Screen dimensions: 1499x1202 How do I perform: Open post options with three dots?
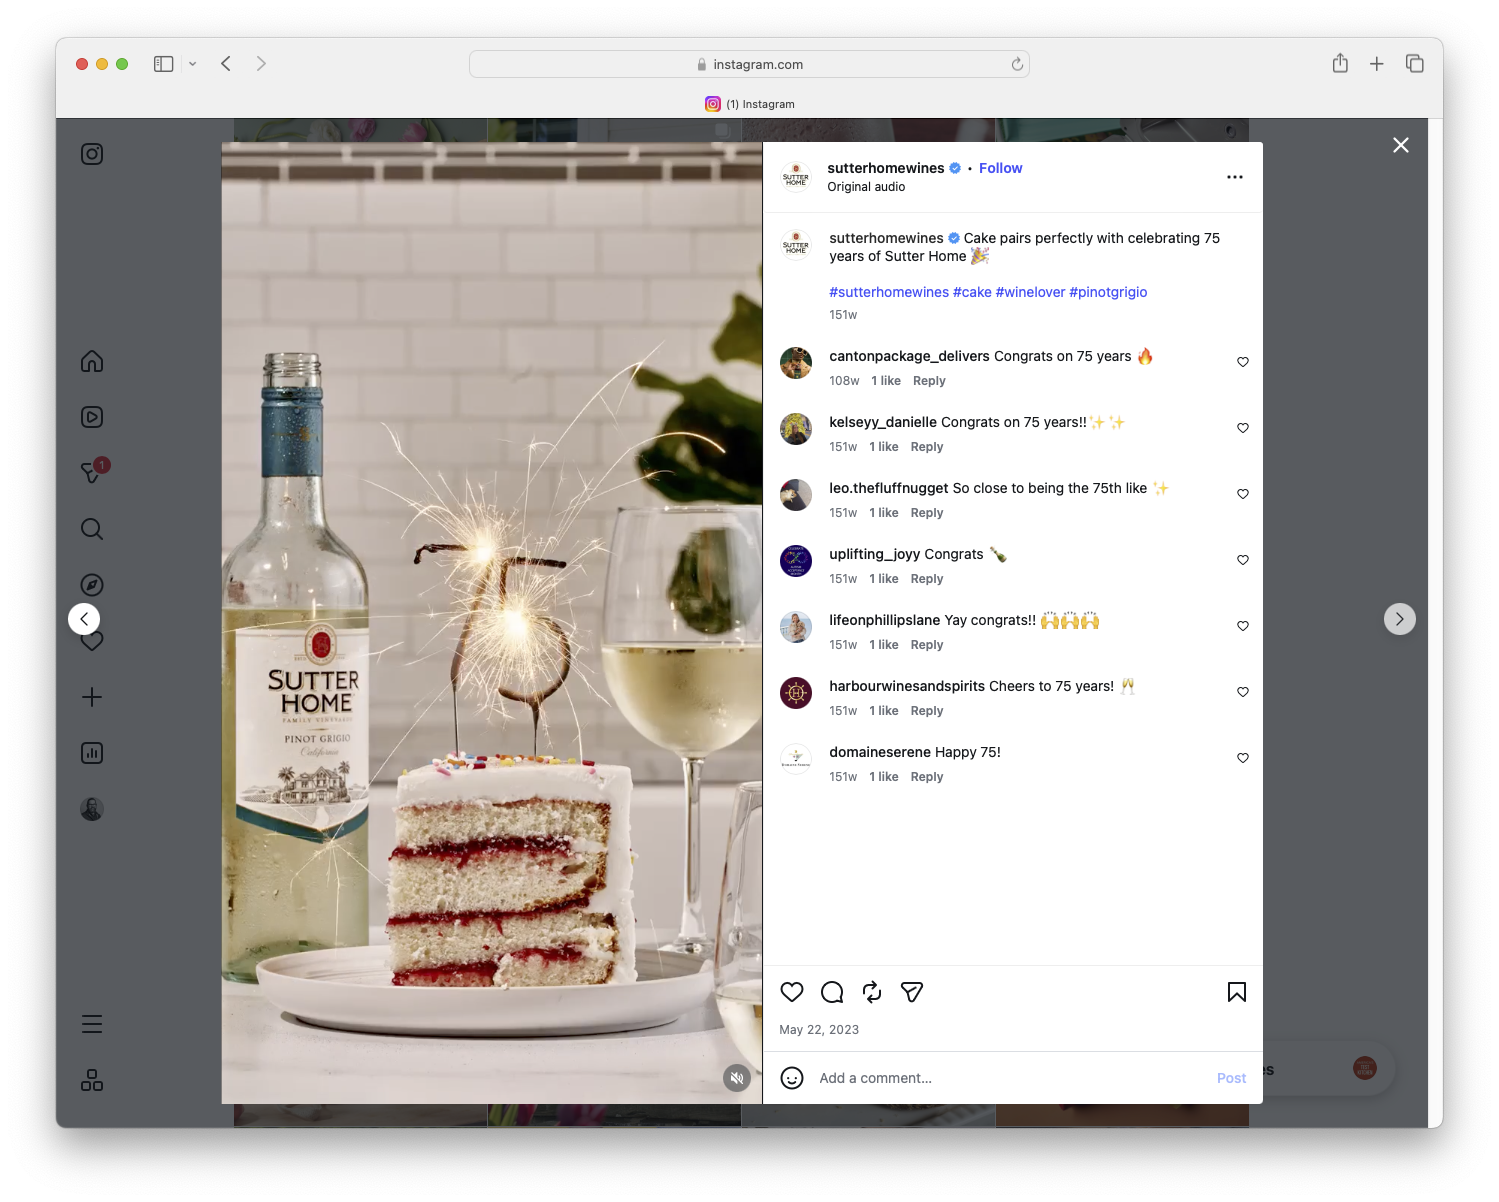(1234, 177)
